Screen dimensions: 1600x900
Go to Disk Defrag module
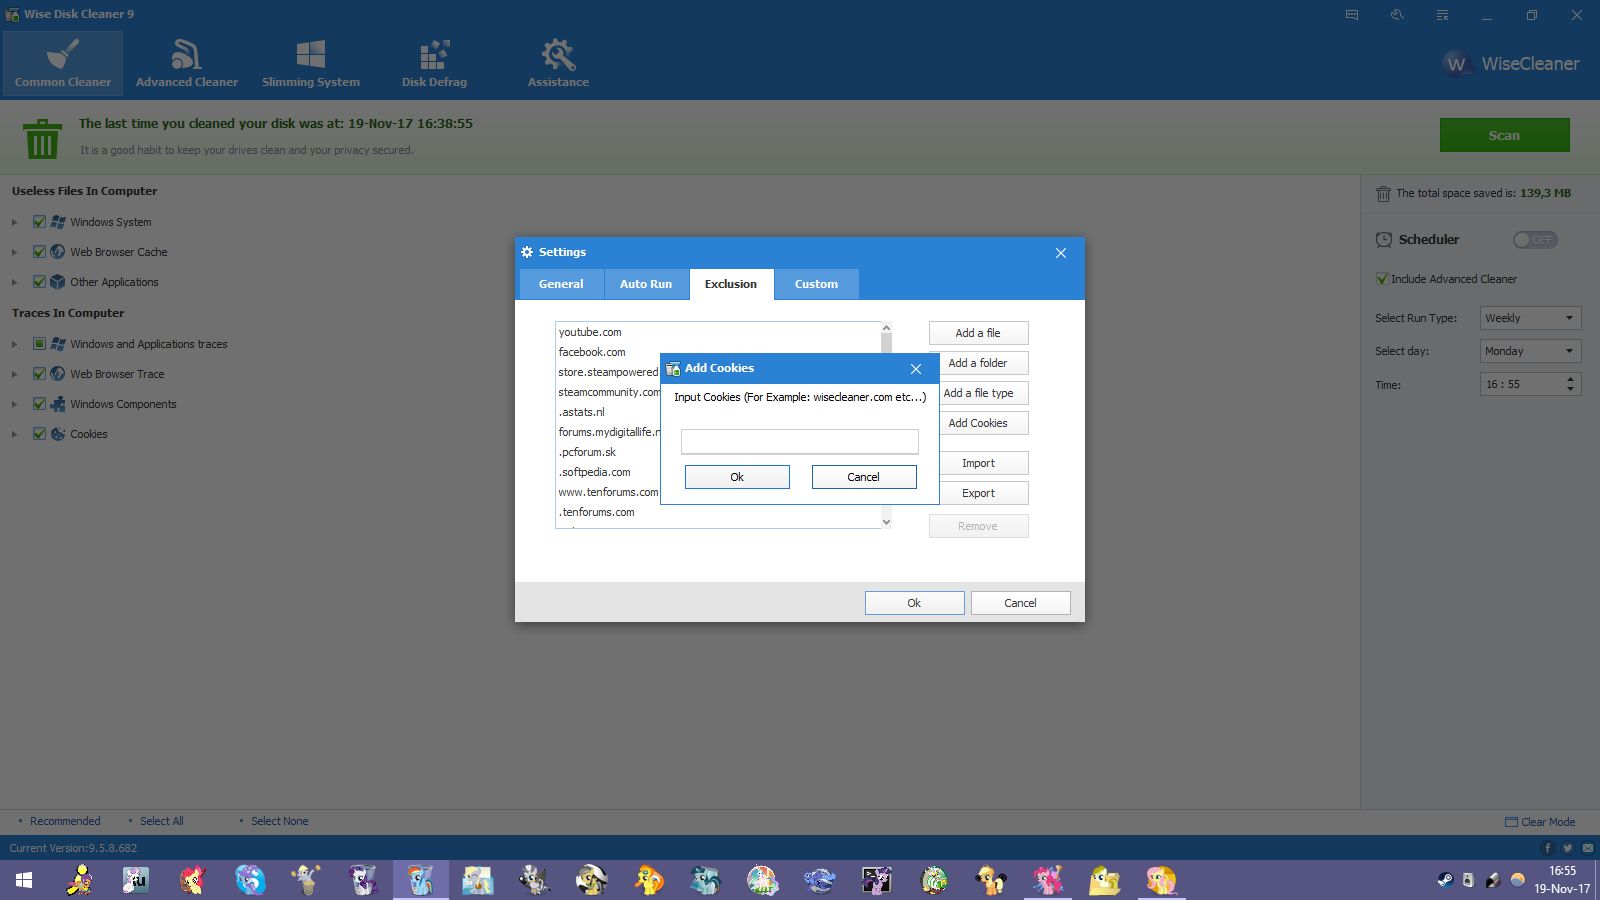434,63
